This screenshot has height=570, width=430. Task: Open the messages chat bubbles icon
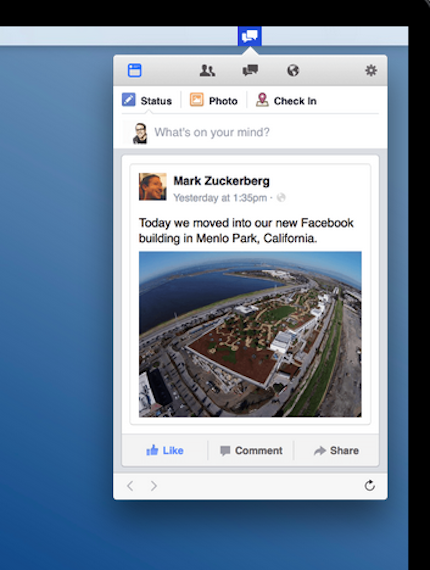250,70
